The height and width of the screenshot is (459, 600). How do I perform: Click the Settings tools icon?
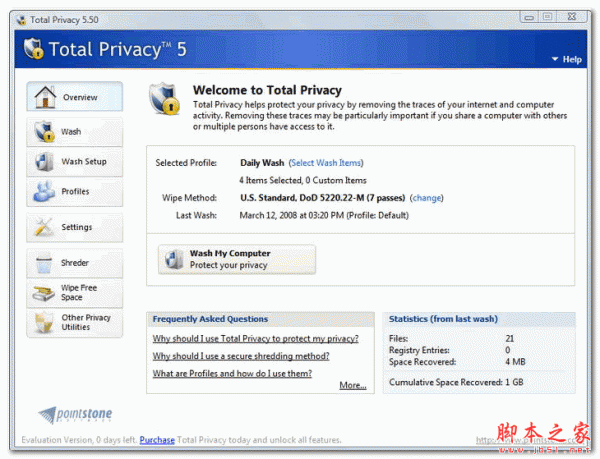click(43, 227)
